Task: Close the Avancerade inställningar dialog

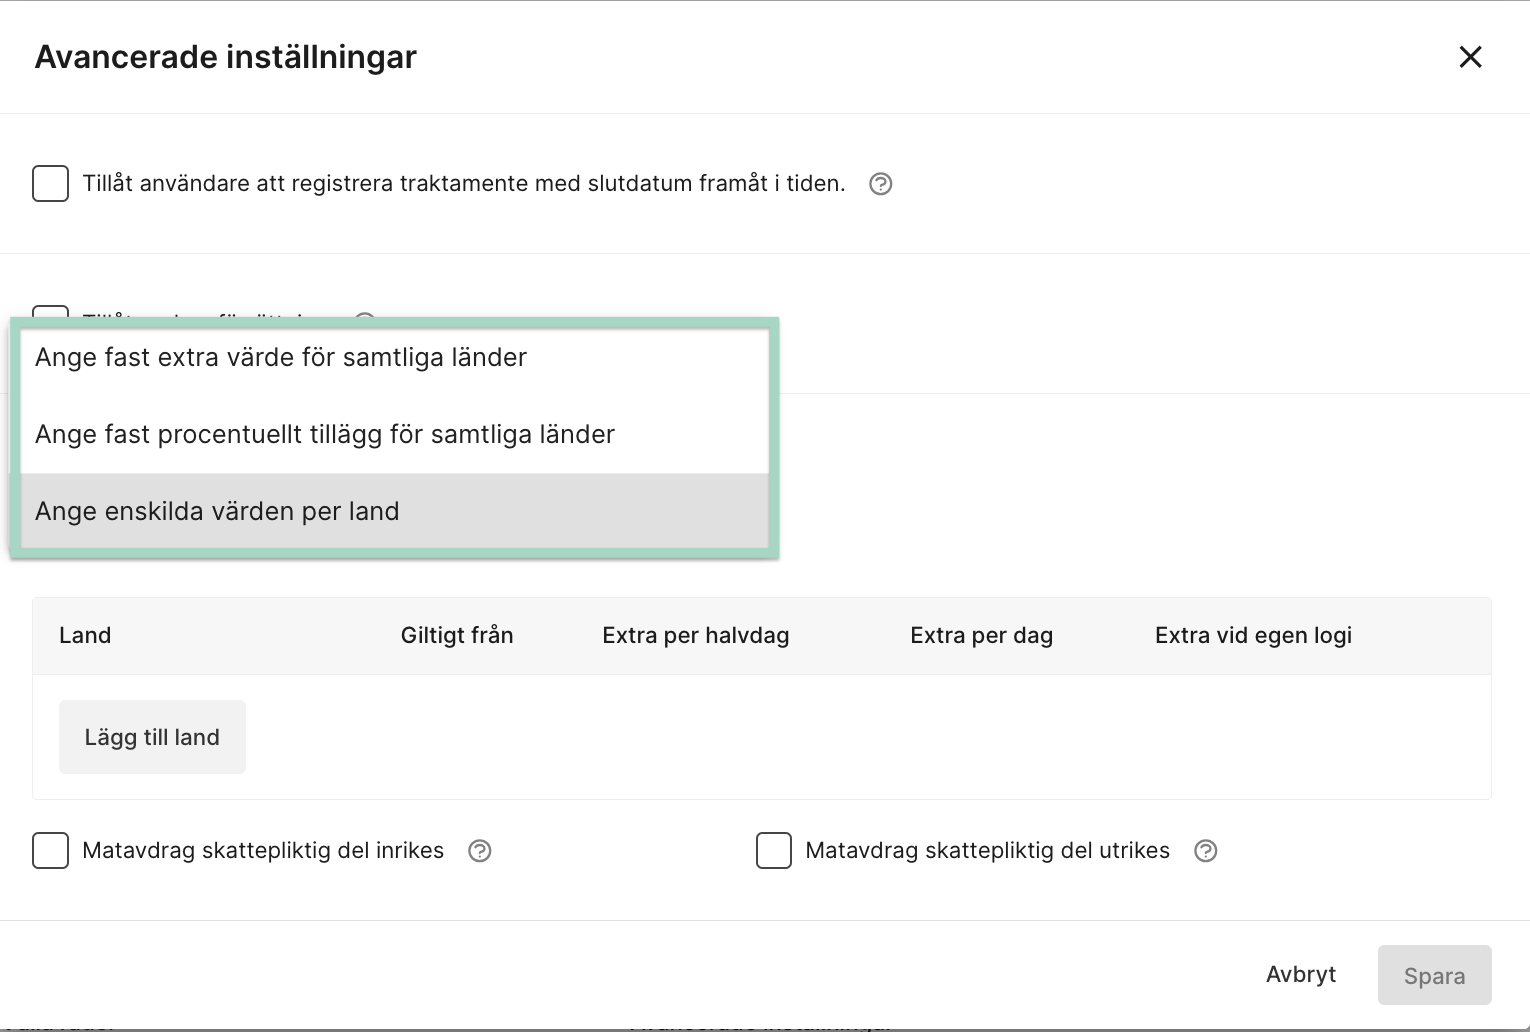Action: click(1470, 57)
